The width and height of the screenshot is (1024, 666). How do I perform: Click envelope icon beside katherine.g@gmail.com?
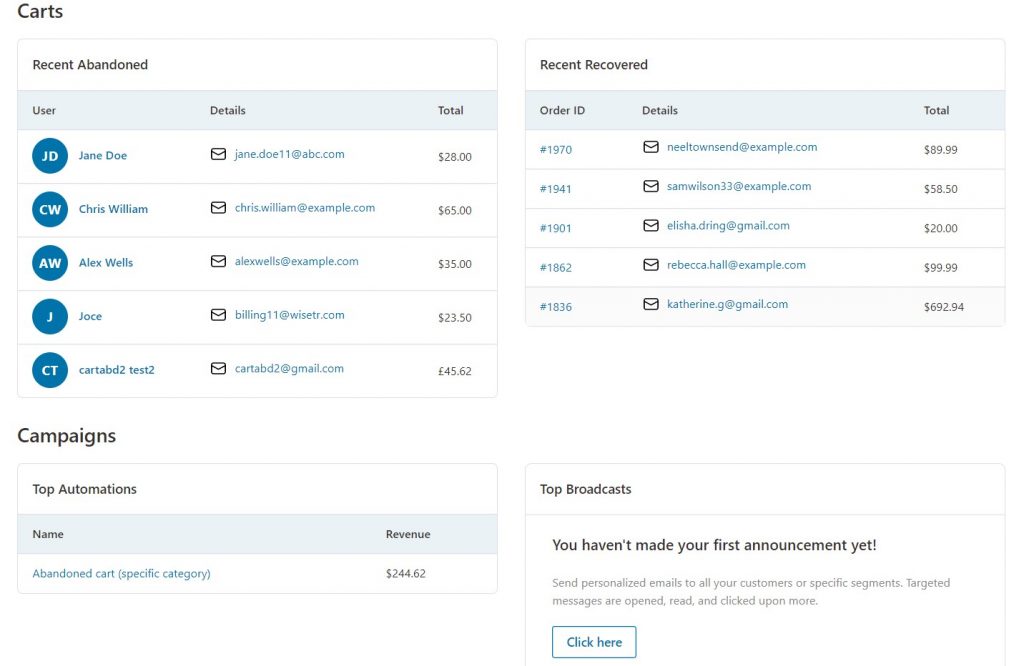click(x=650, y=304)
